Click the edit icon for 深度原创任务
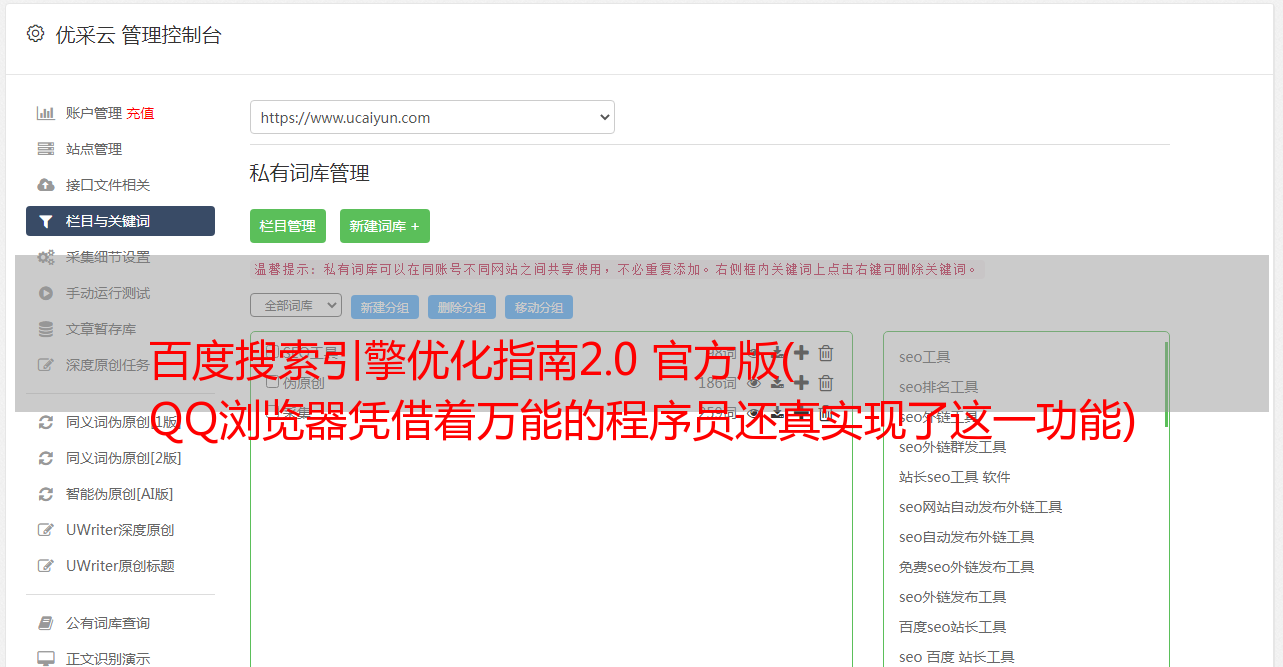 45,365
